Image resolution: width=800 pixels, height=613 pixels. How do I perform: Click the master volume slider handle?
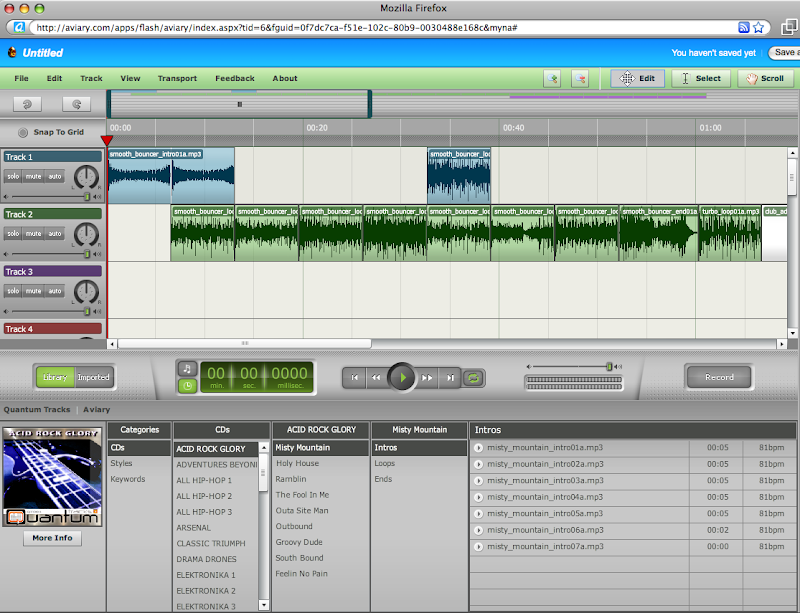(x=609, y=367)
